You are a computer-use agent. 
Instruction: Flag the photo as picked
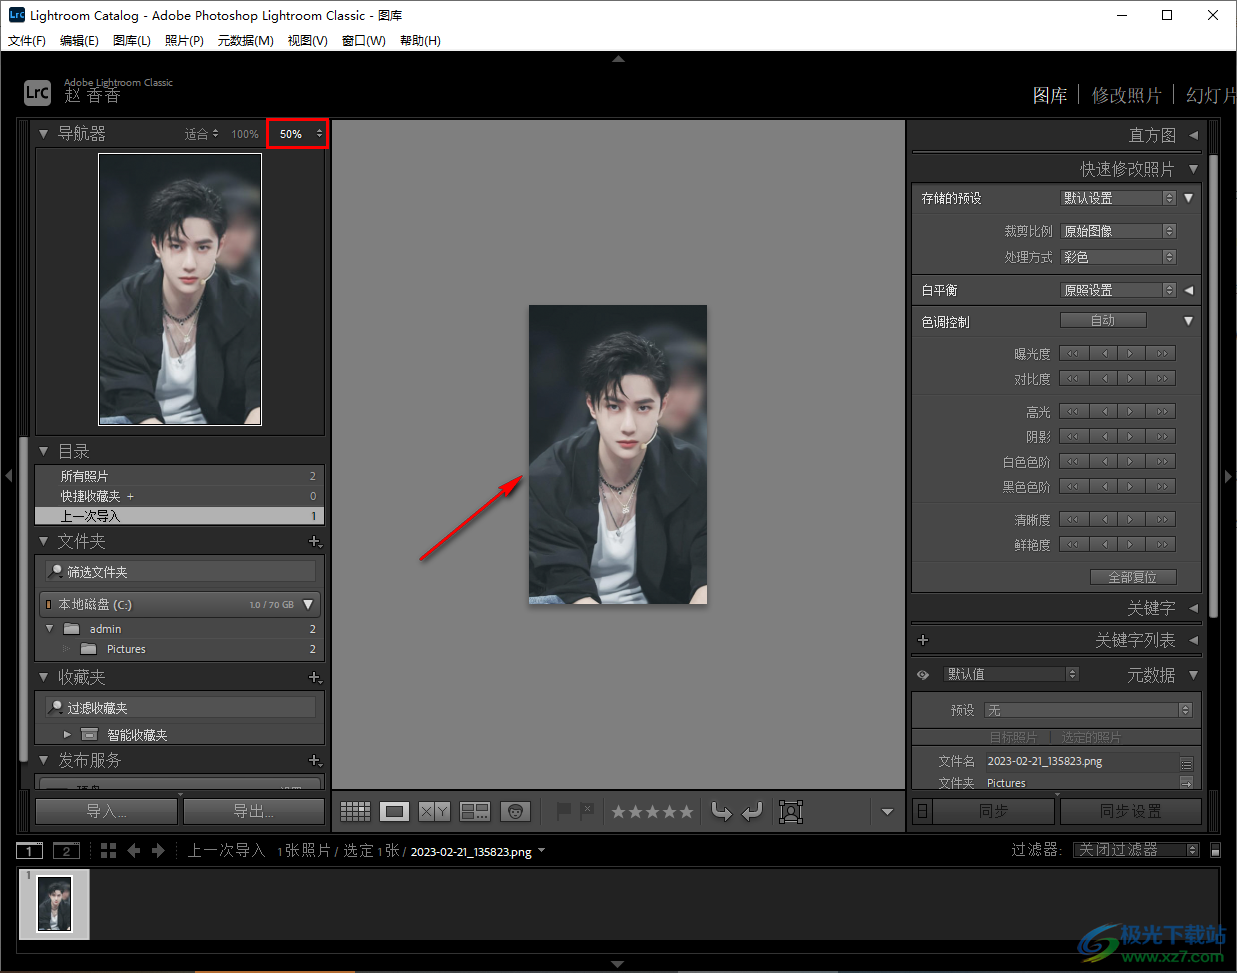tap(564, 811)
